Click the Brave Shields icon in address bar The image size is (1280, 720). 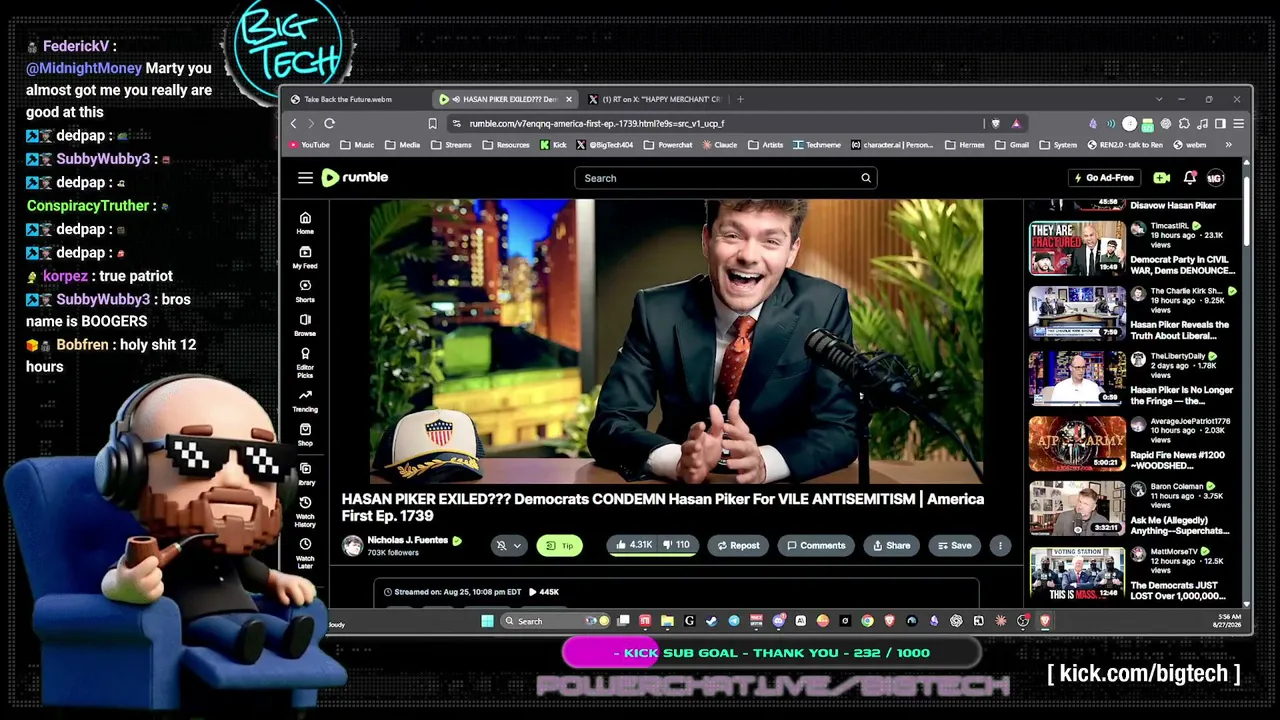click(x=996, y=124)
